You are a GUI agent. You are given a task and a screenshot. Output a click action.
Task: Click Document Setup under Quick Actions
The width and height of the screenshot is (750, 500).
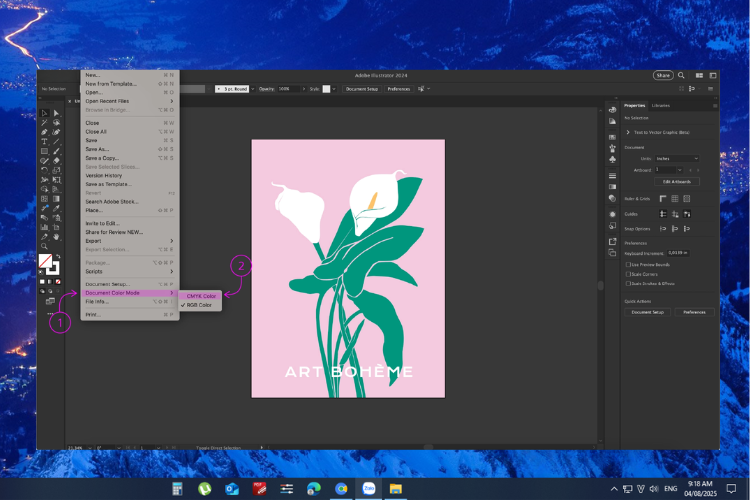(648, 312)
